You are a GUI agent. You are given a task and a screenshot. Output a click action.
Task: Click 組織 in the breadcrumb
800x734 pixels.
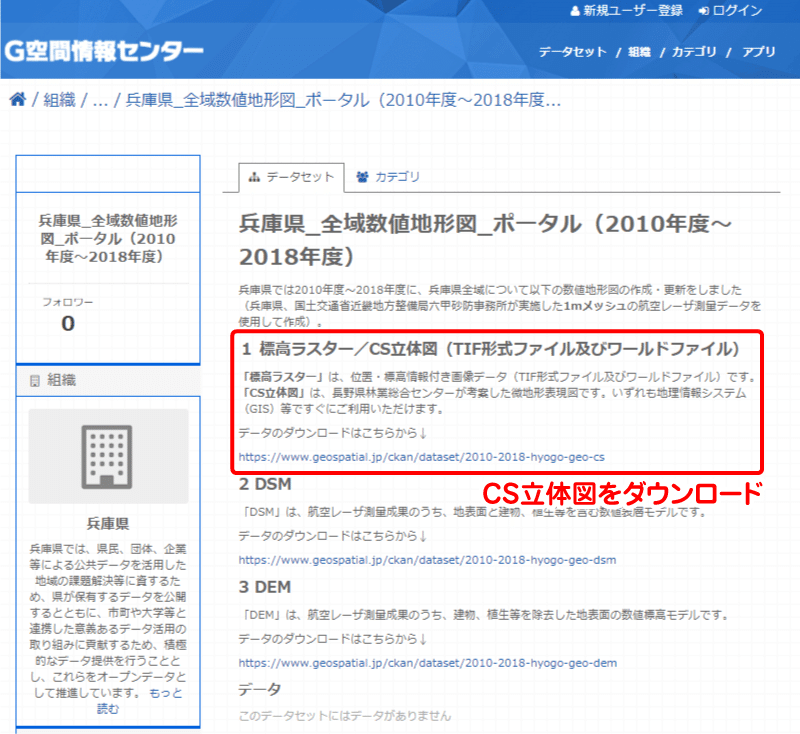click(x=59, y=99)
